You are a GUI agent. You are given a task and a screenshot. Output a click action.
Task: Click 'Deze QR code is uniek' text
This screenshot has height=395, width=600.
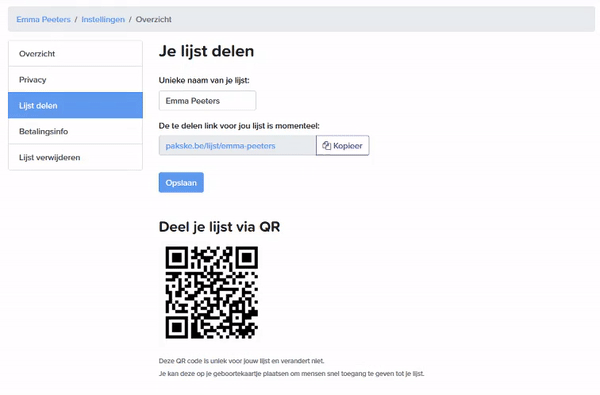(241, 361)
